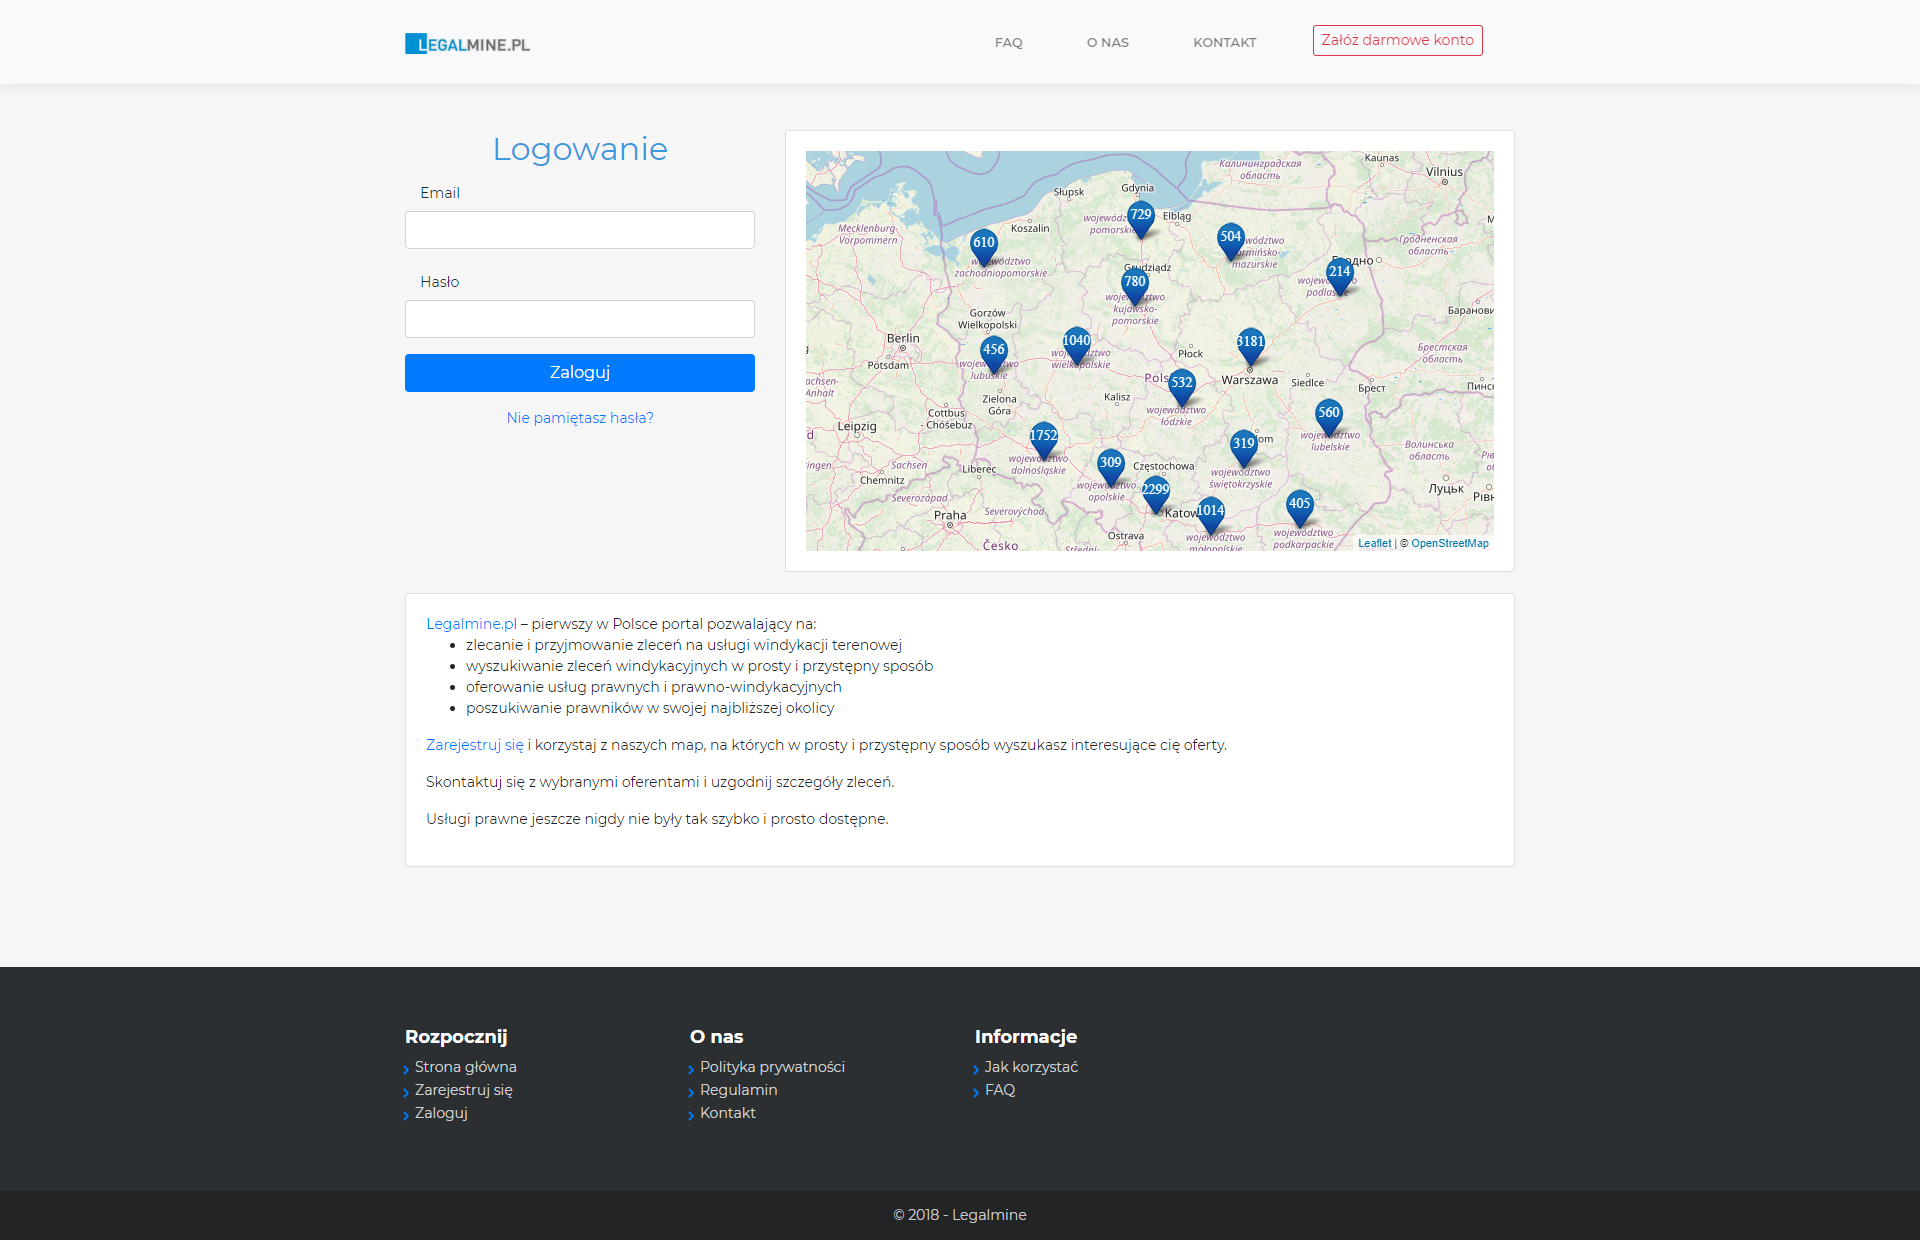Open the FAQ menu item

pos(1008,43)
